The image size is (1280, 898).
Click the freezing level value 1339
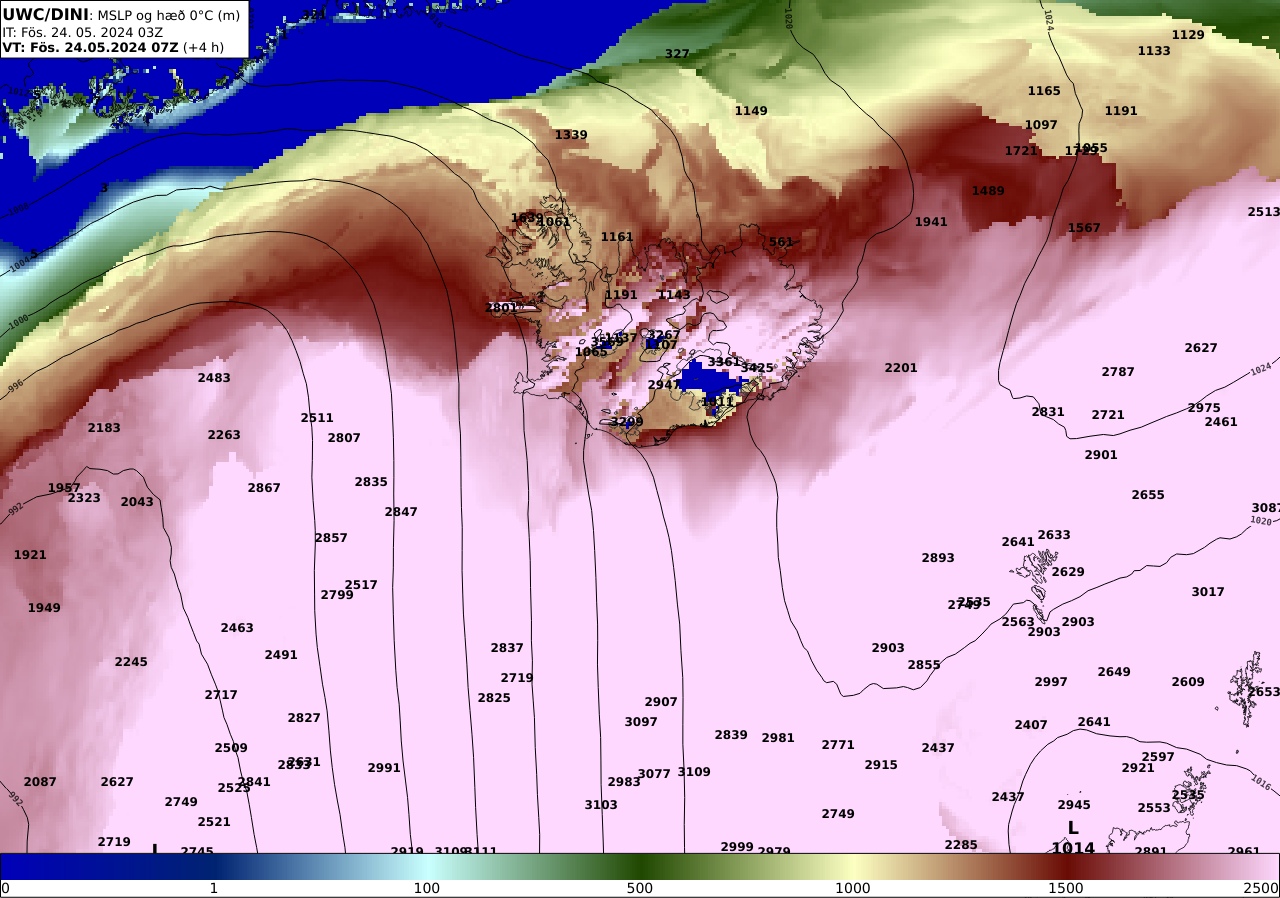point(571,135)
